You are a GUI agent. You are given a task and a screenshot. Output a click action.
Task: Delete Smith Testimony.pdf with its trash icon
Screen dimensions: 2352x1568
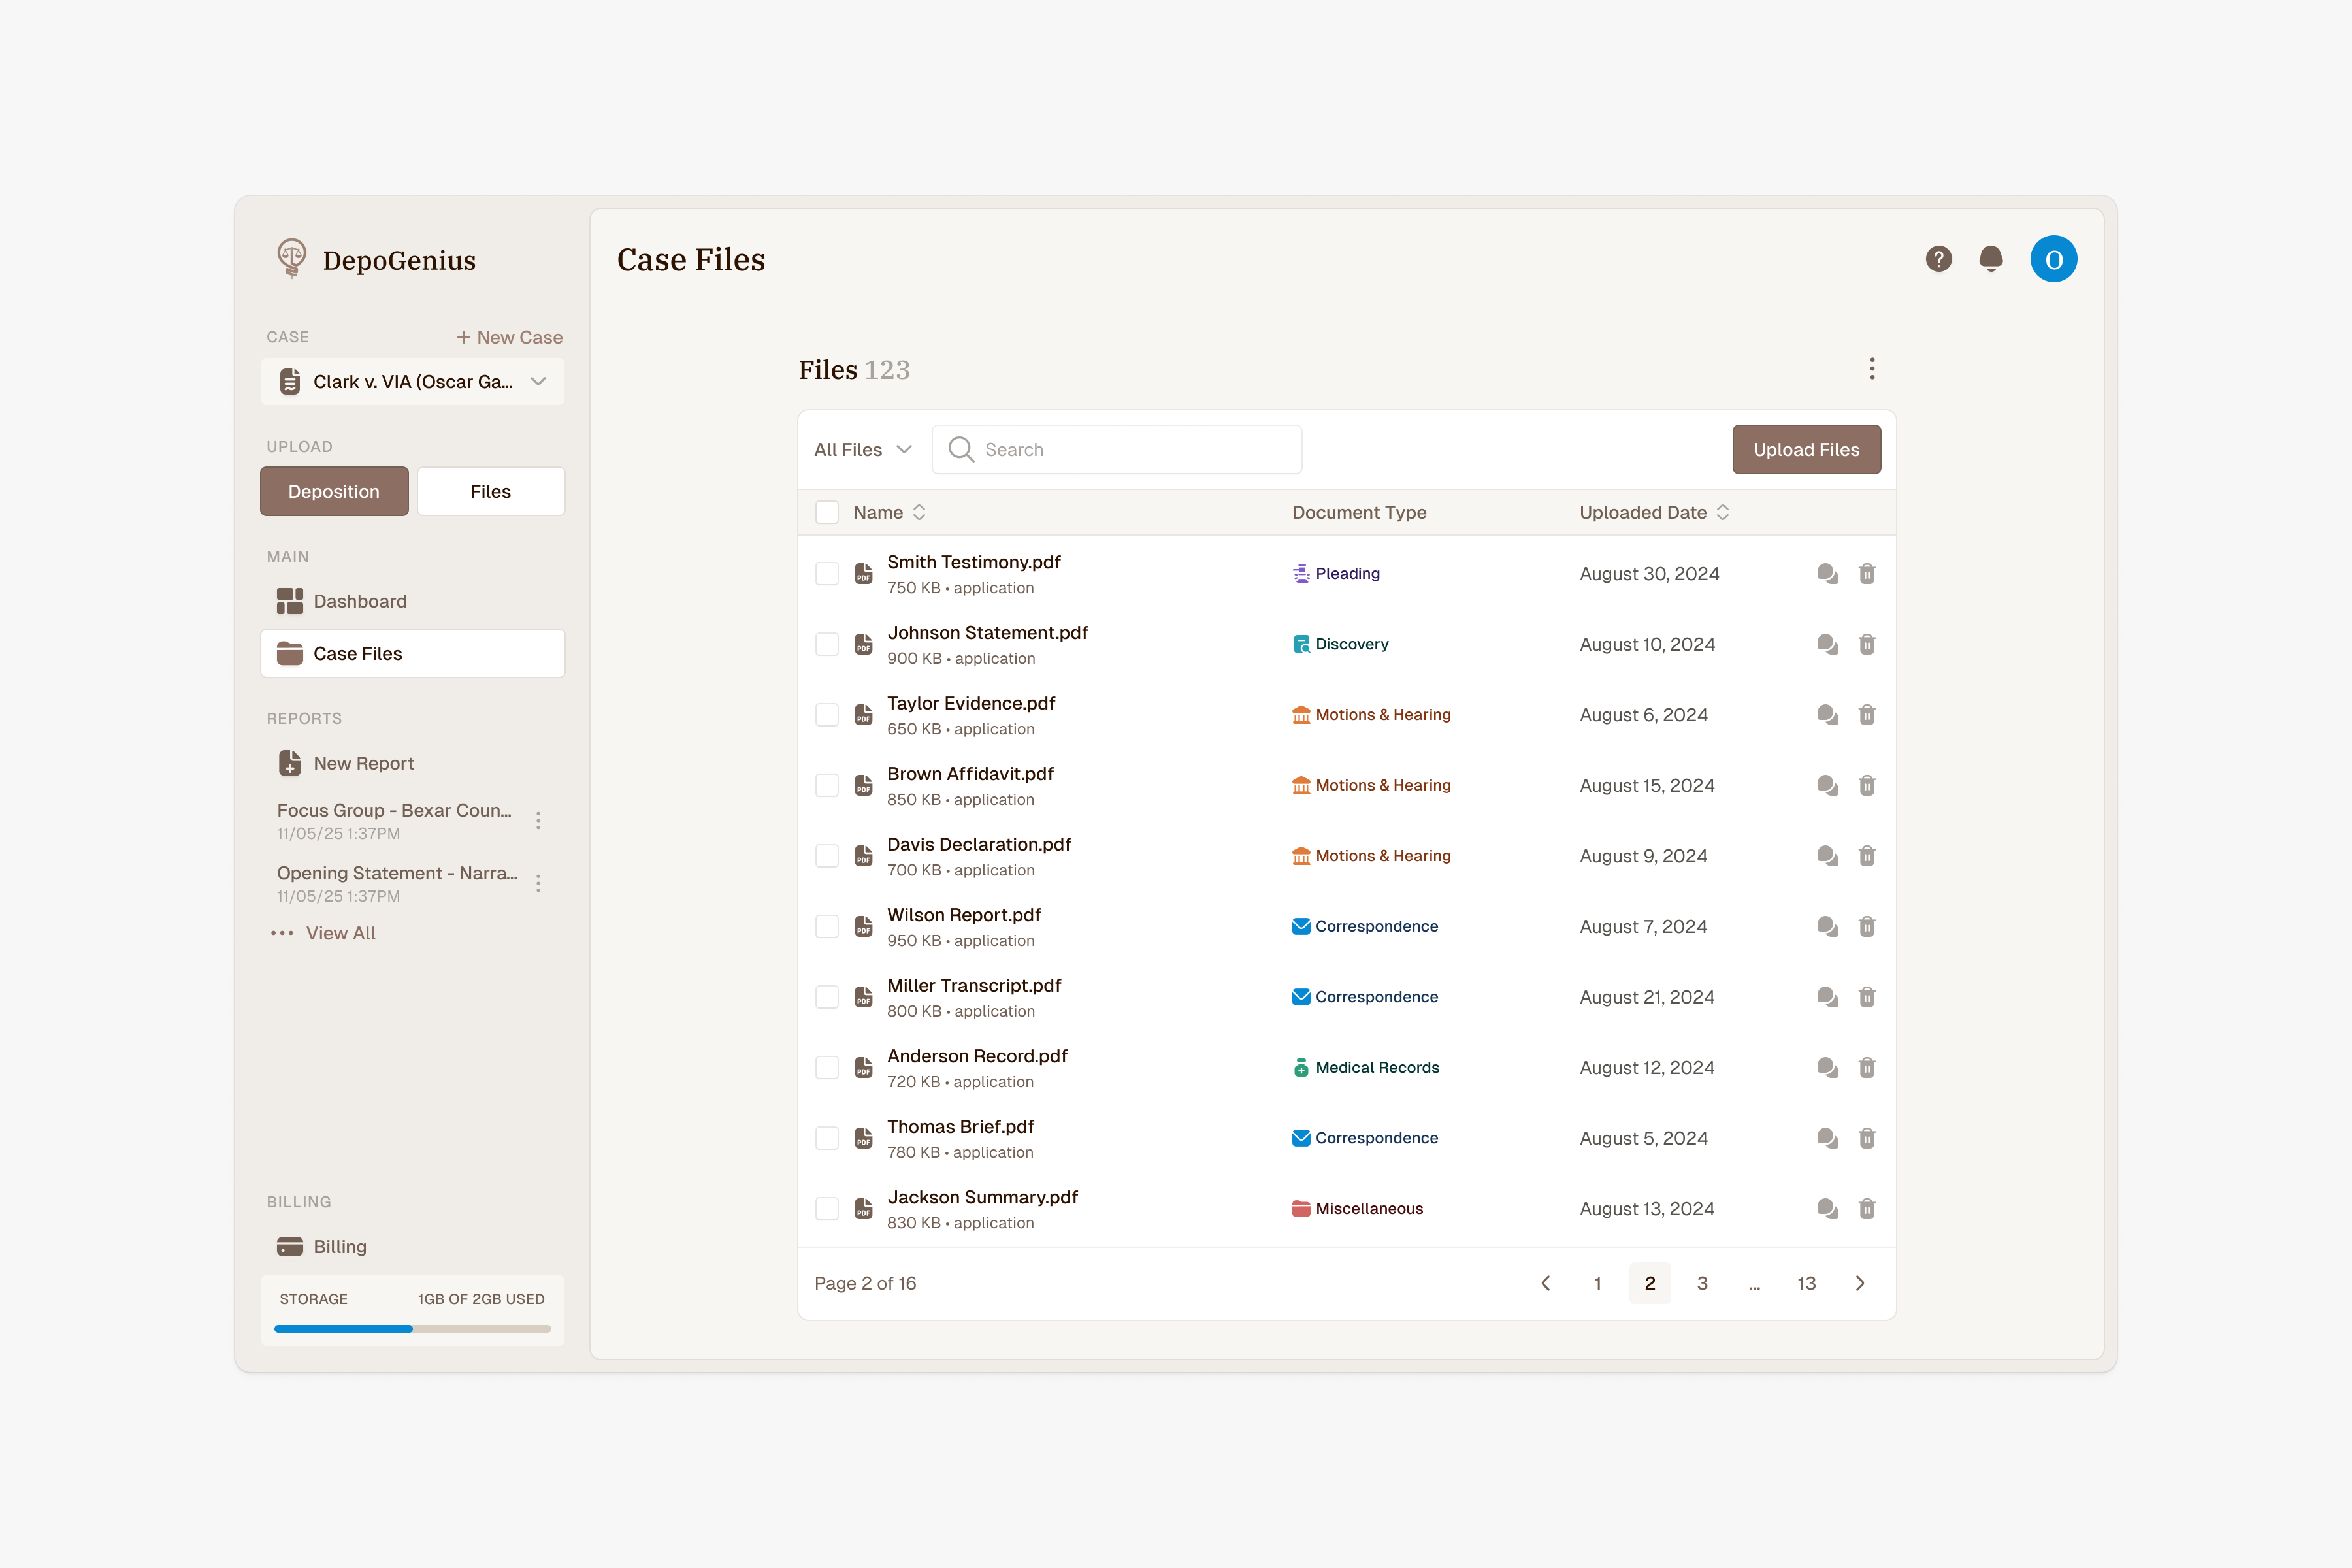coord(1866,574)
